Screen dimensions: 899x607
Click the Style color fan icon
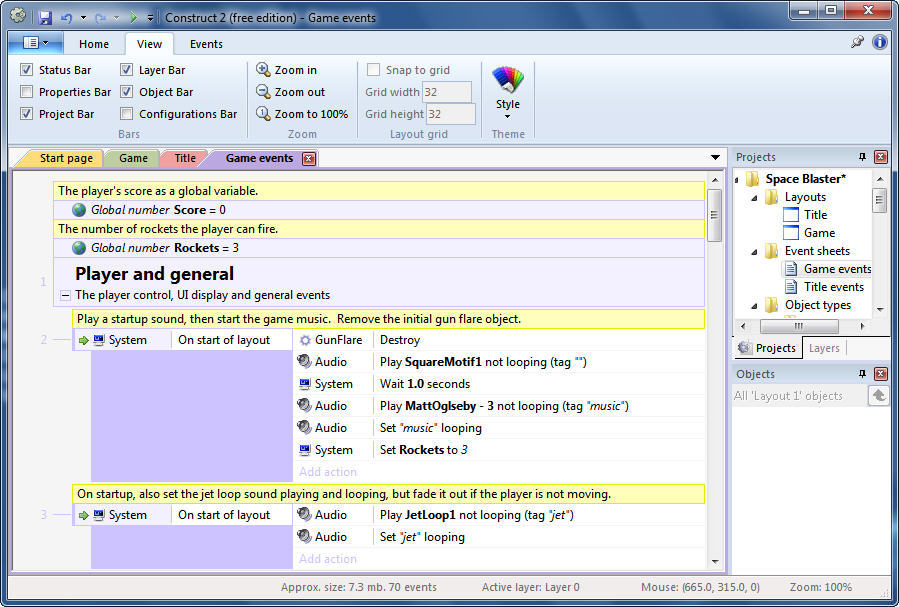point(507,79)
